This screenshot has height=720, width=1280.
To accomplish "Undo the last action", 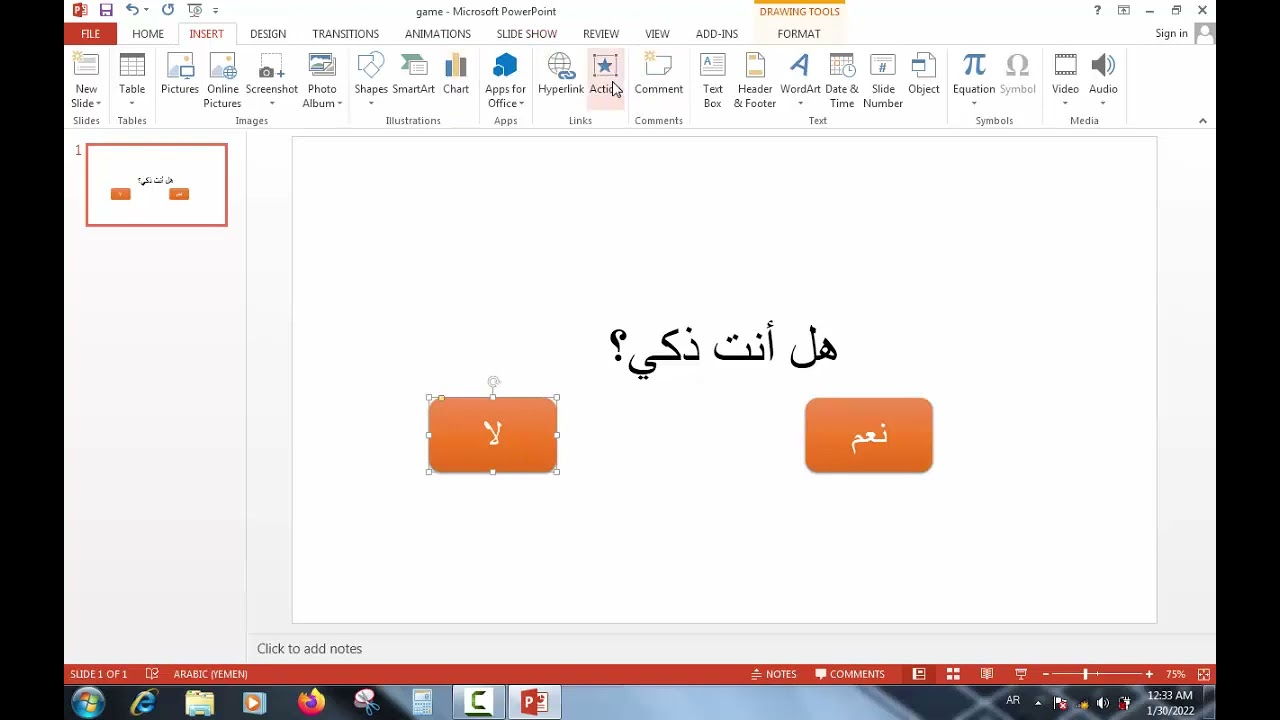I will click(131, 10).
